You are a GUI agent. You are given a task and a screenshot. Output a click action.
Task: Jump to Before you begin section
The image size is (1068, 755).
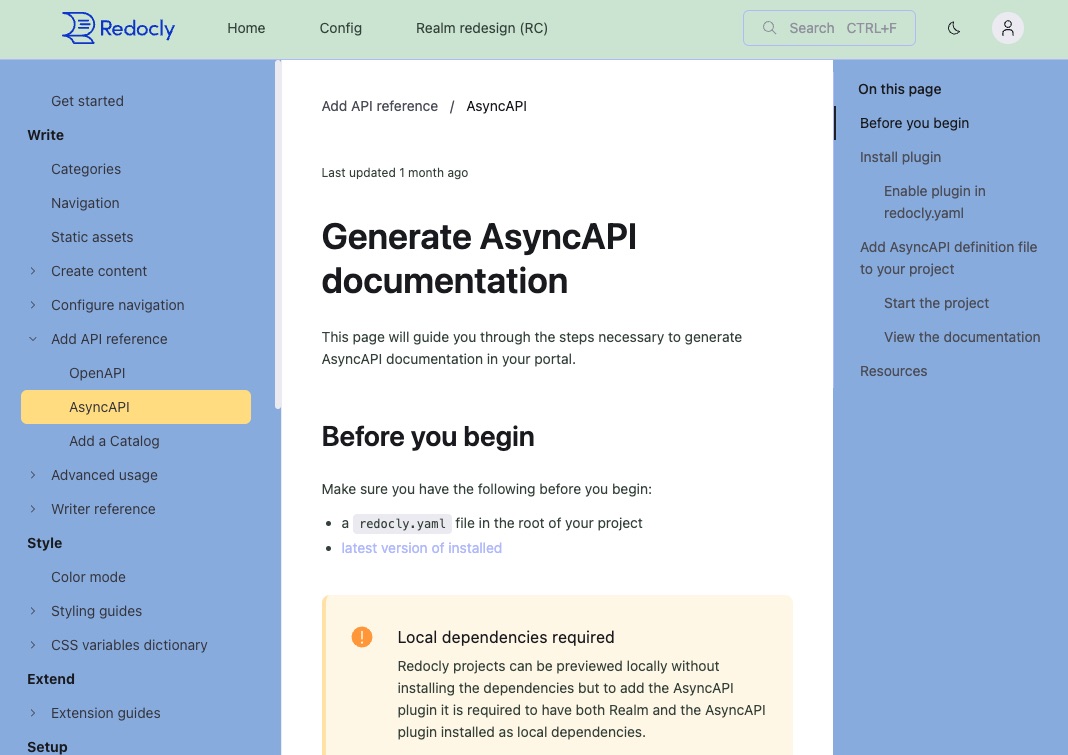(914, 123)
